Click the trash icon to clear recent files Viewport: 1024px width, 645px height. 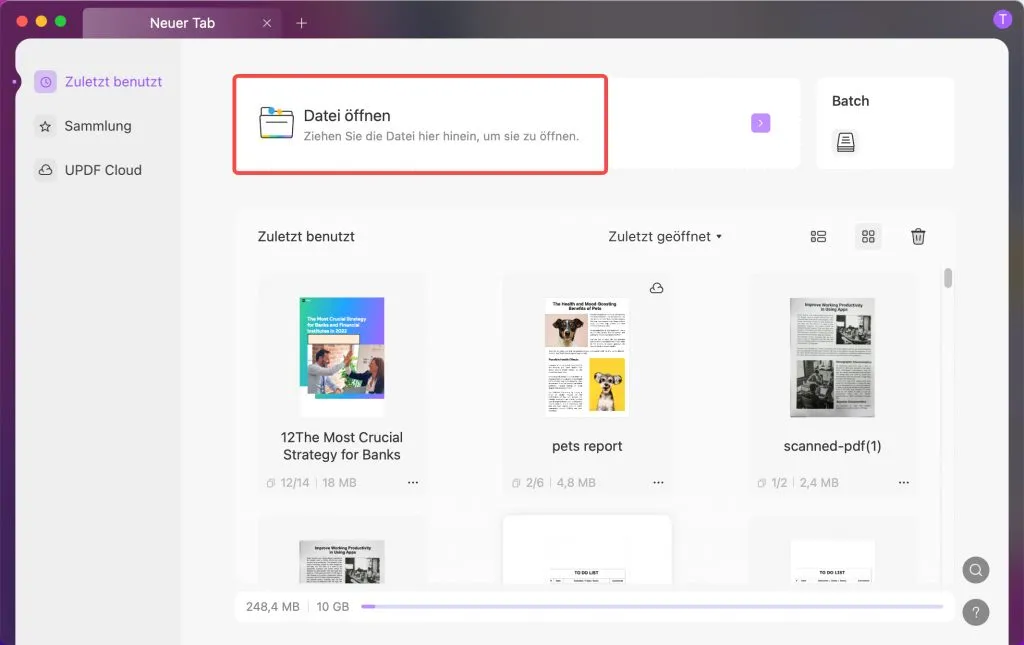918,236
